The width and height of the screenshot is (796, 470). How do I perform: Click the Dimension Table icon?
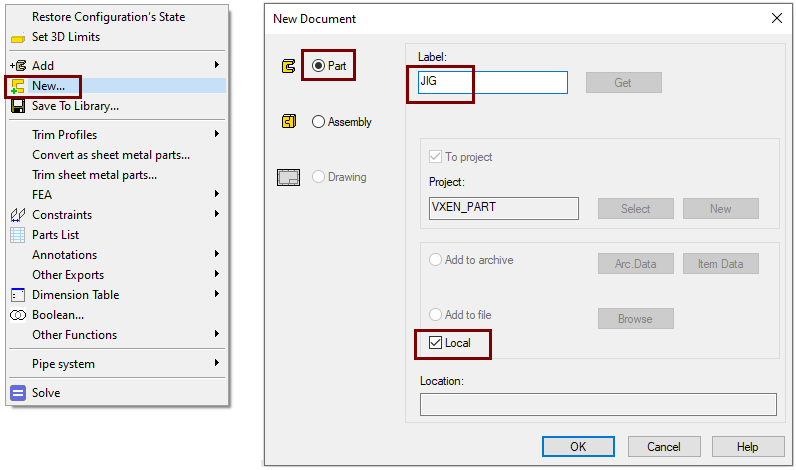click(17, 295)
